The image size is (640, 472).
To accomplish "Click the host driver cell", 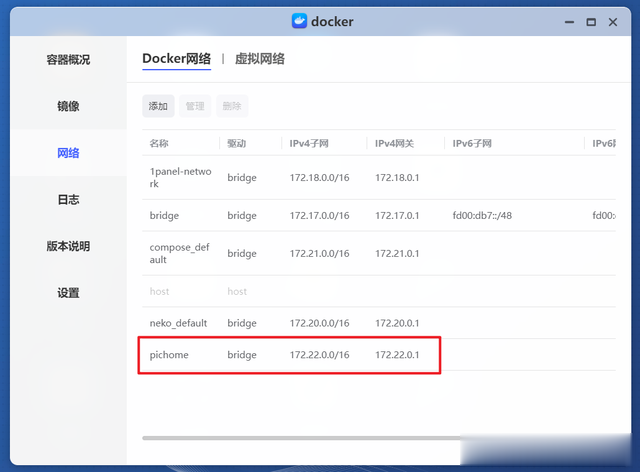I will 237,291.
